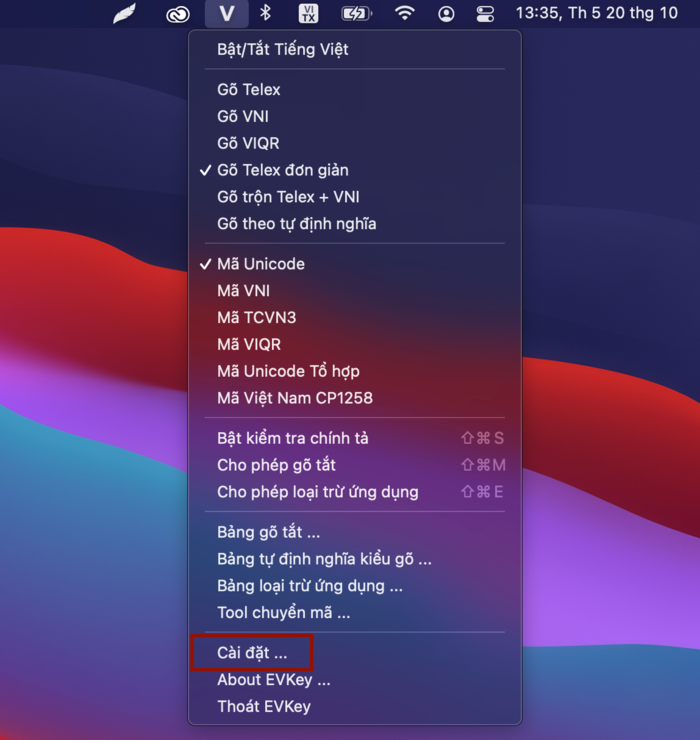Screen dimensions: 700x740
Task: Open the Creative Cloud menu bar icon
Action: click(178, 15)
